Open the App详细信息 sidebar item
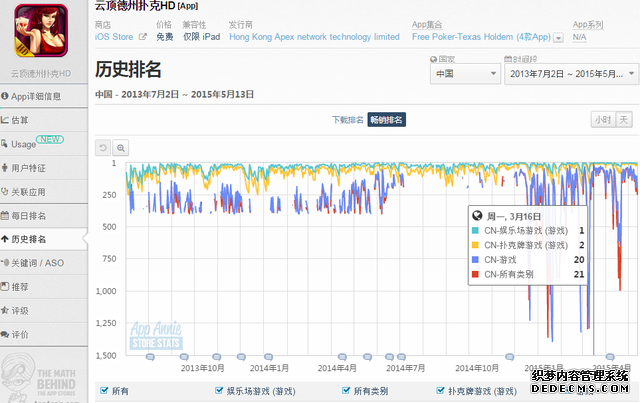The image size is (640, 403). coord(44,96)
